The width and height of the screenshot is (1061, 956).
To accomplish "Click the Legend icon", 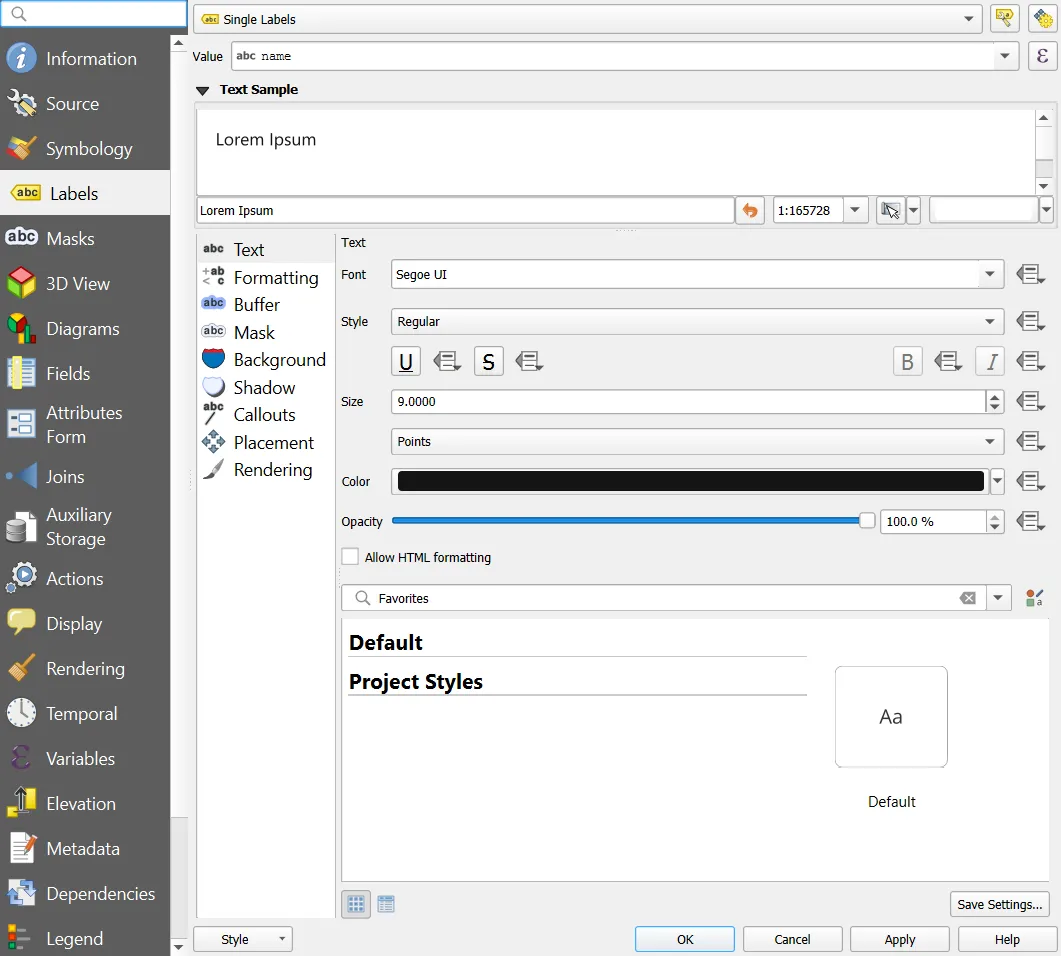I will tap(18, 938).
